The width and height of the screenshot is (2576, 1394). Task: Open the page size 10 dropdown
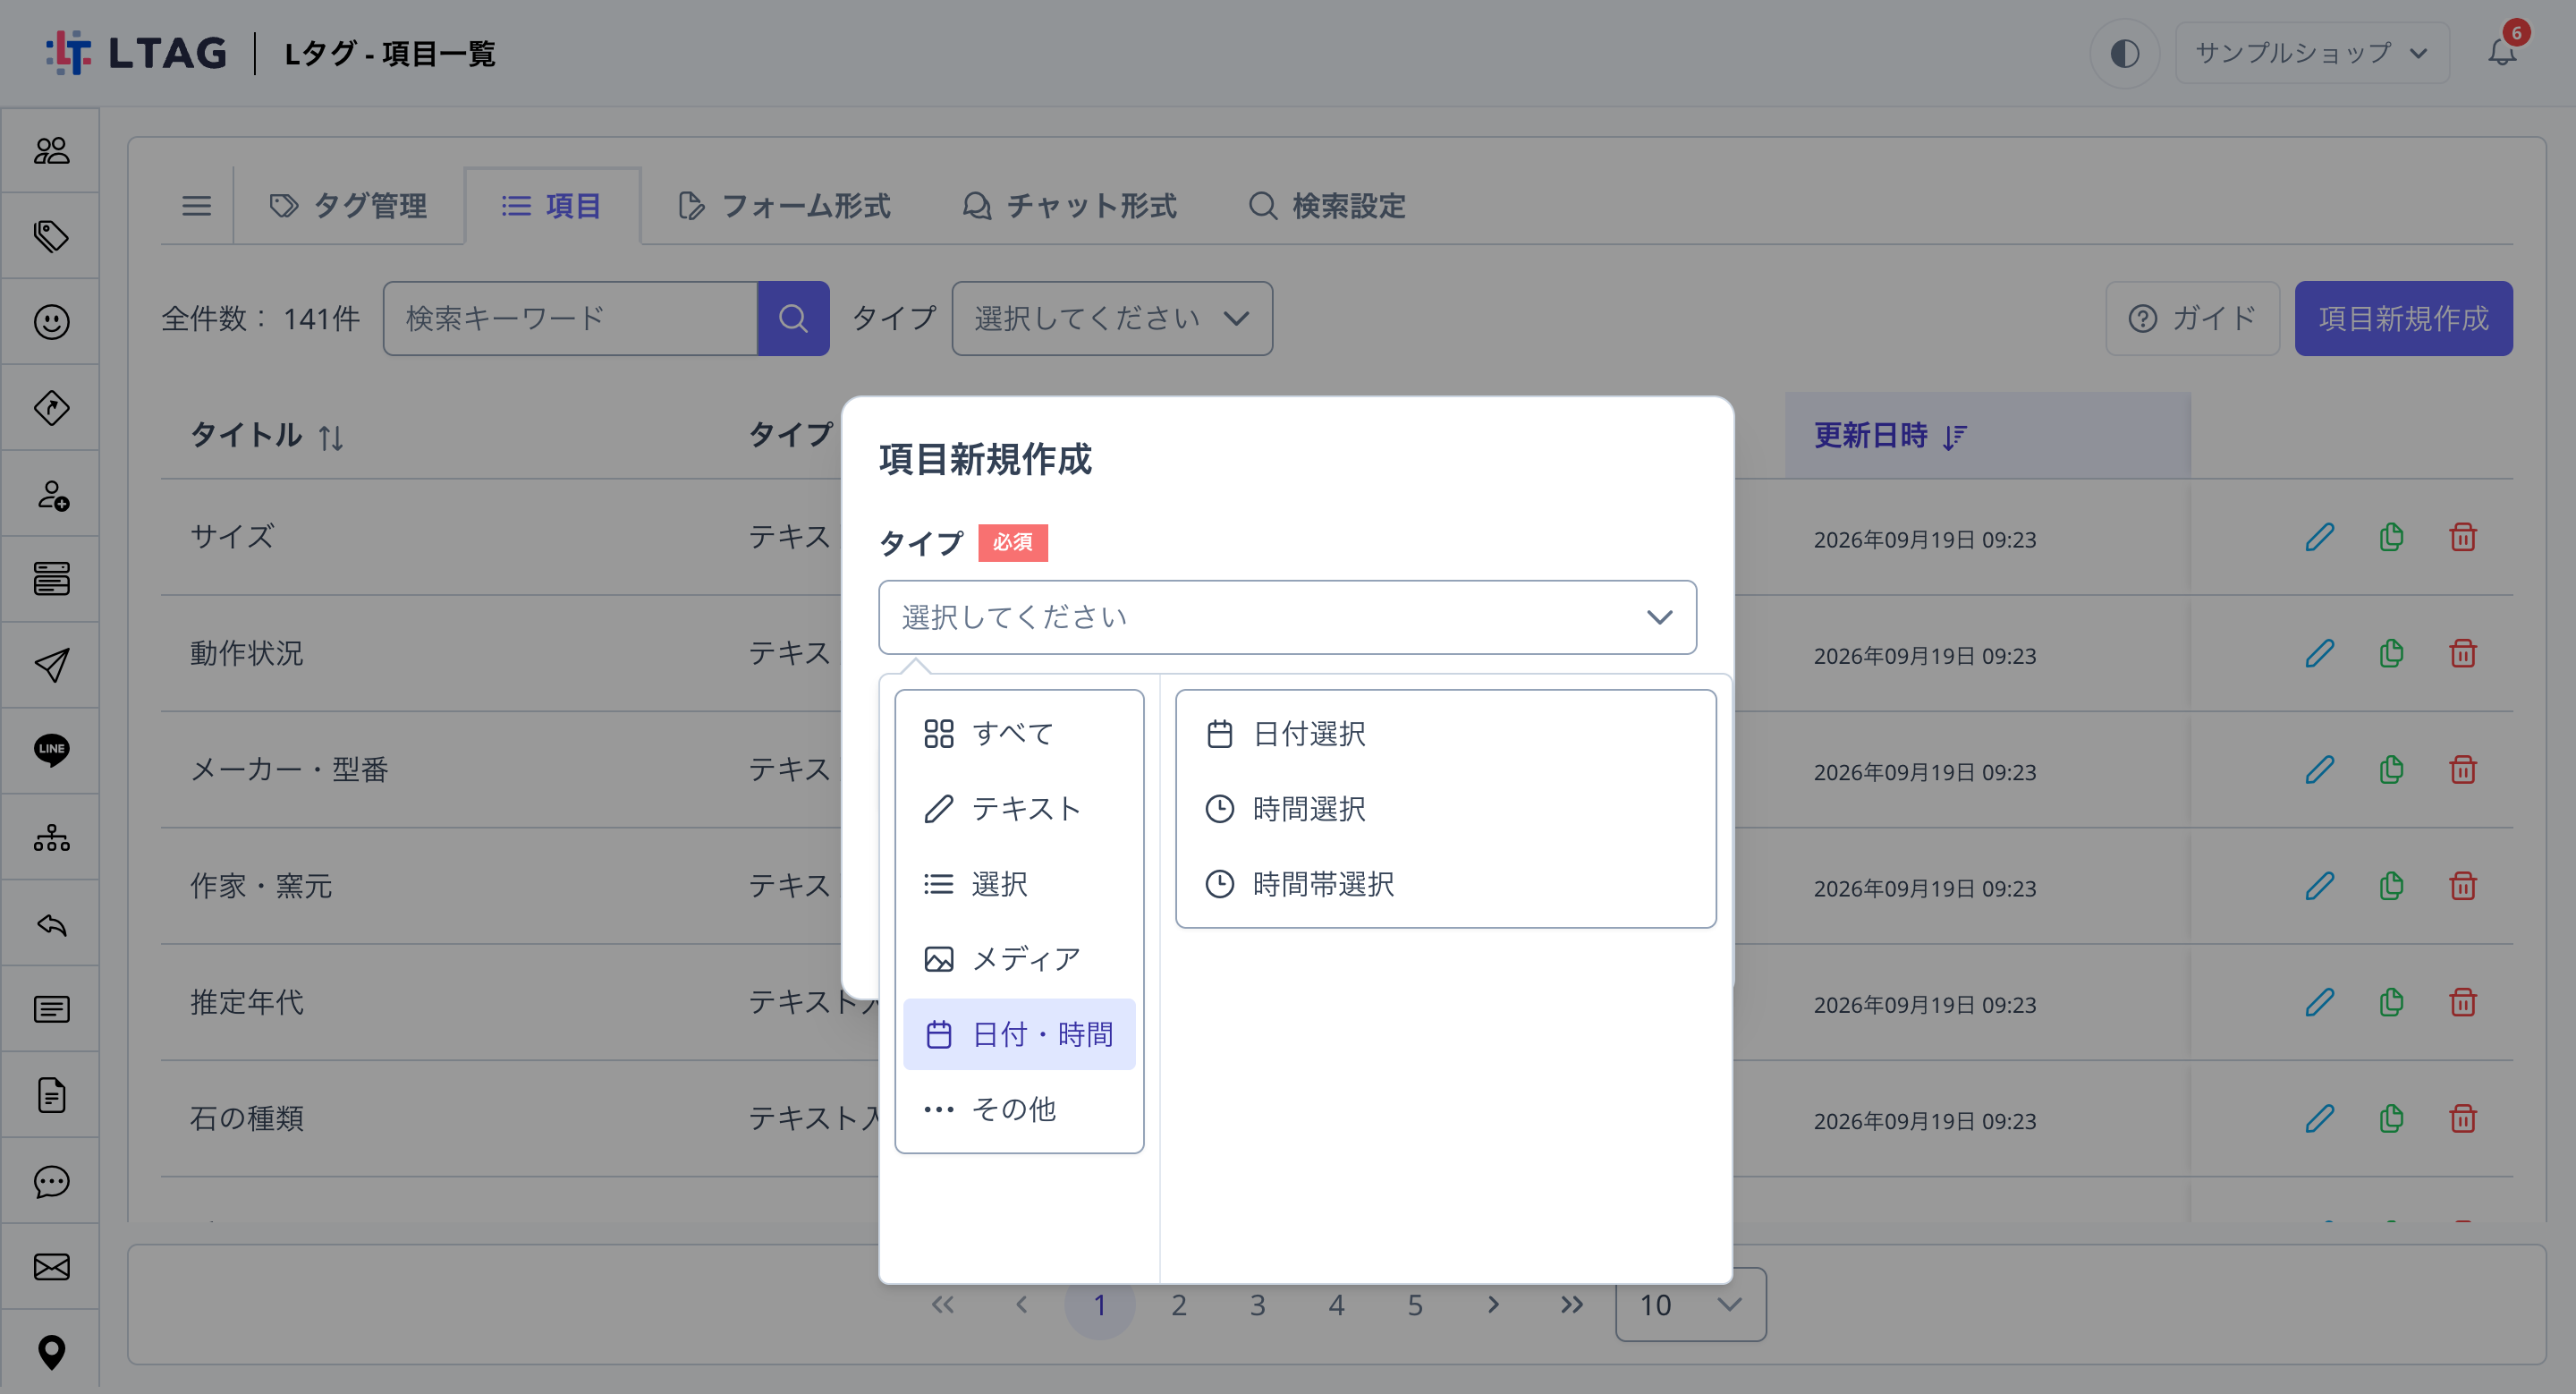[1690, 1304]
